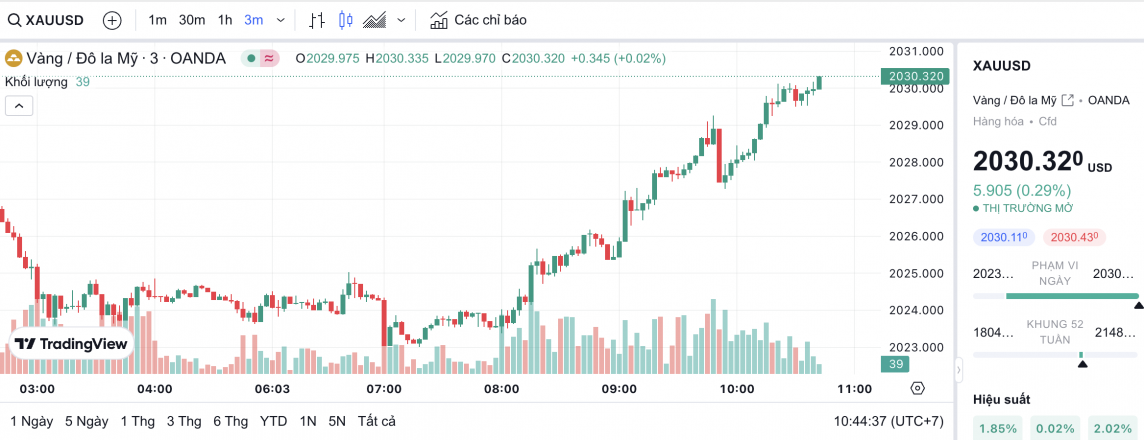The image size is (1144, 440).
Task: Select the candlestick chart style icon
Action: [x=346, y=20]
